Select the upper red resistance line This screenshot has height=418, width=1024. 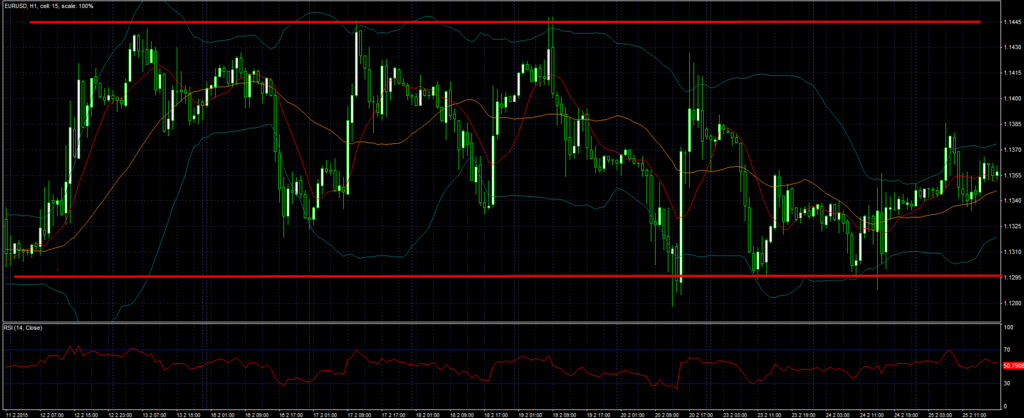point(504,22)
